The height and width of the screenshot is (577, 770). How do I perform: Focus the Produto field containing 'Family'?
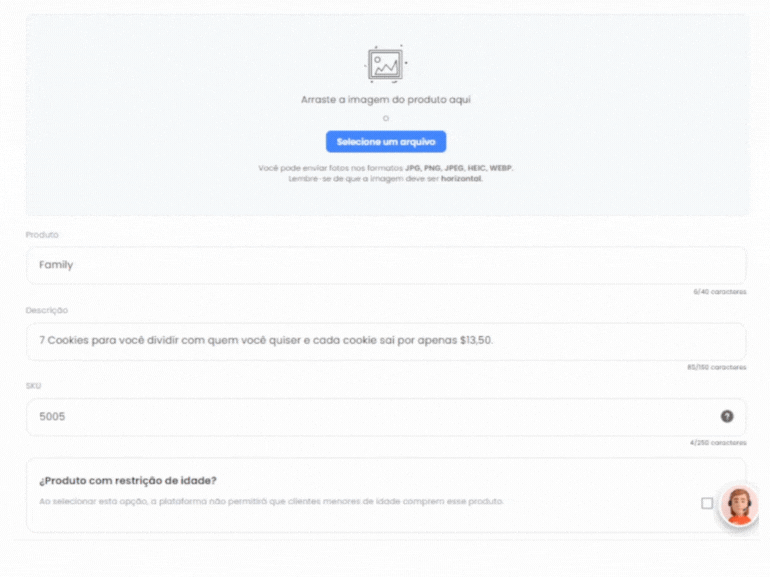click(x=386, y=265)
